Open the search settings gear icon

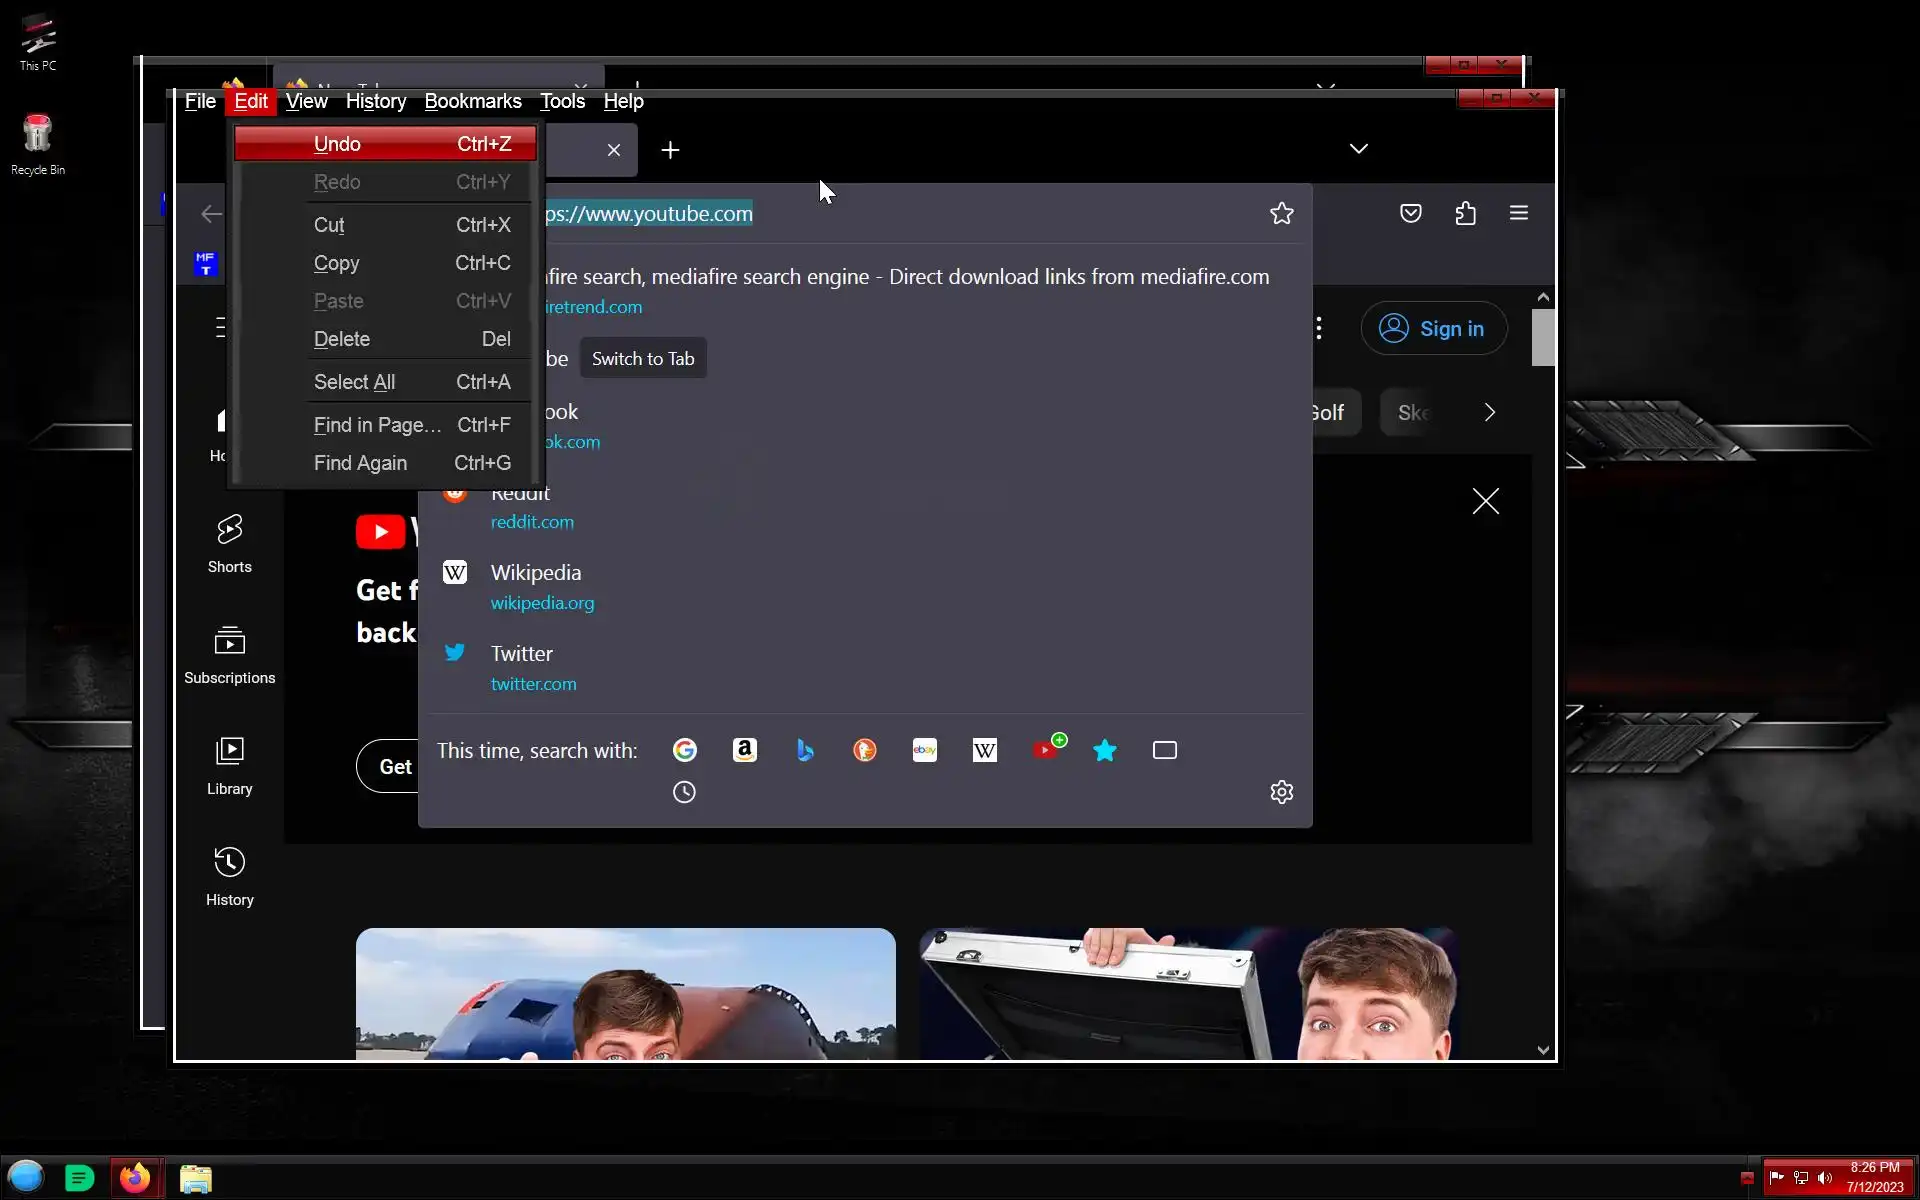pos(1281,792)
